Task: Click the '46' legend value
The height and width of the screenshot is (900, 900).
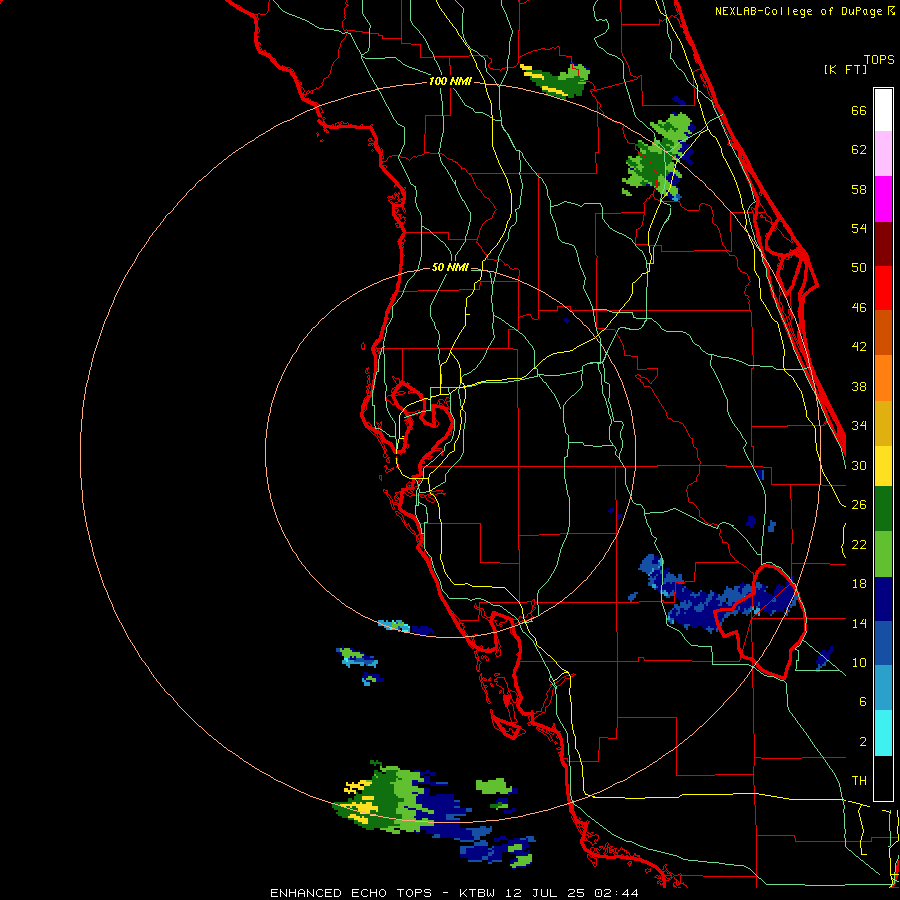Action: click(859, 308)
